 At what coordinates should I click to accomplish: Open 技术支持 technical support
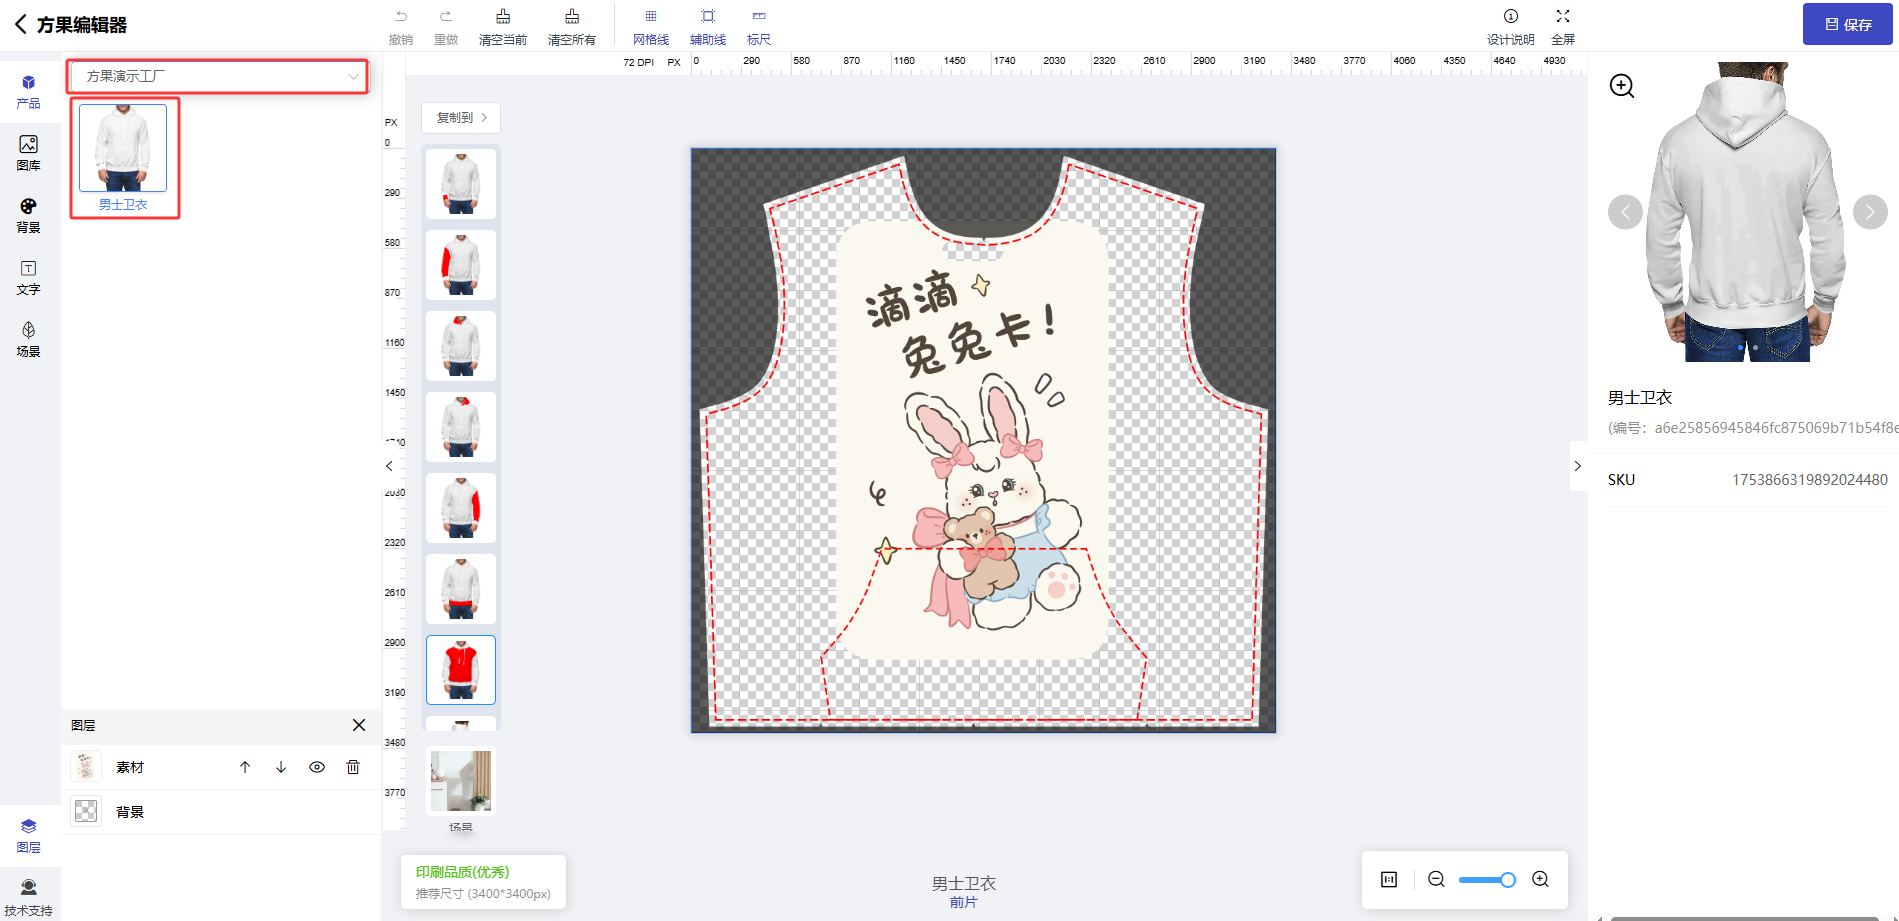pos(28,898)
